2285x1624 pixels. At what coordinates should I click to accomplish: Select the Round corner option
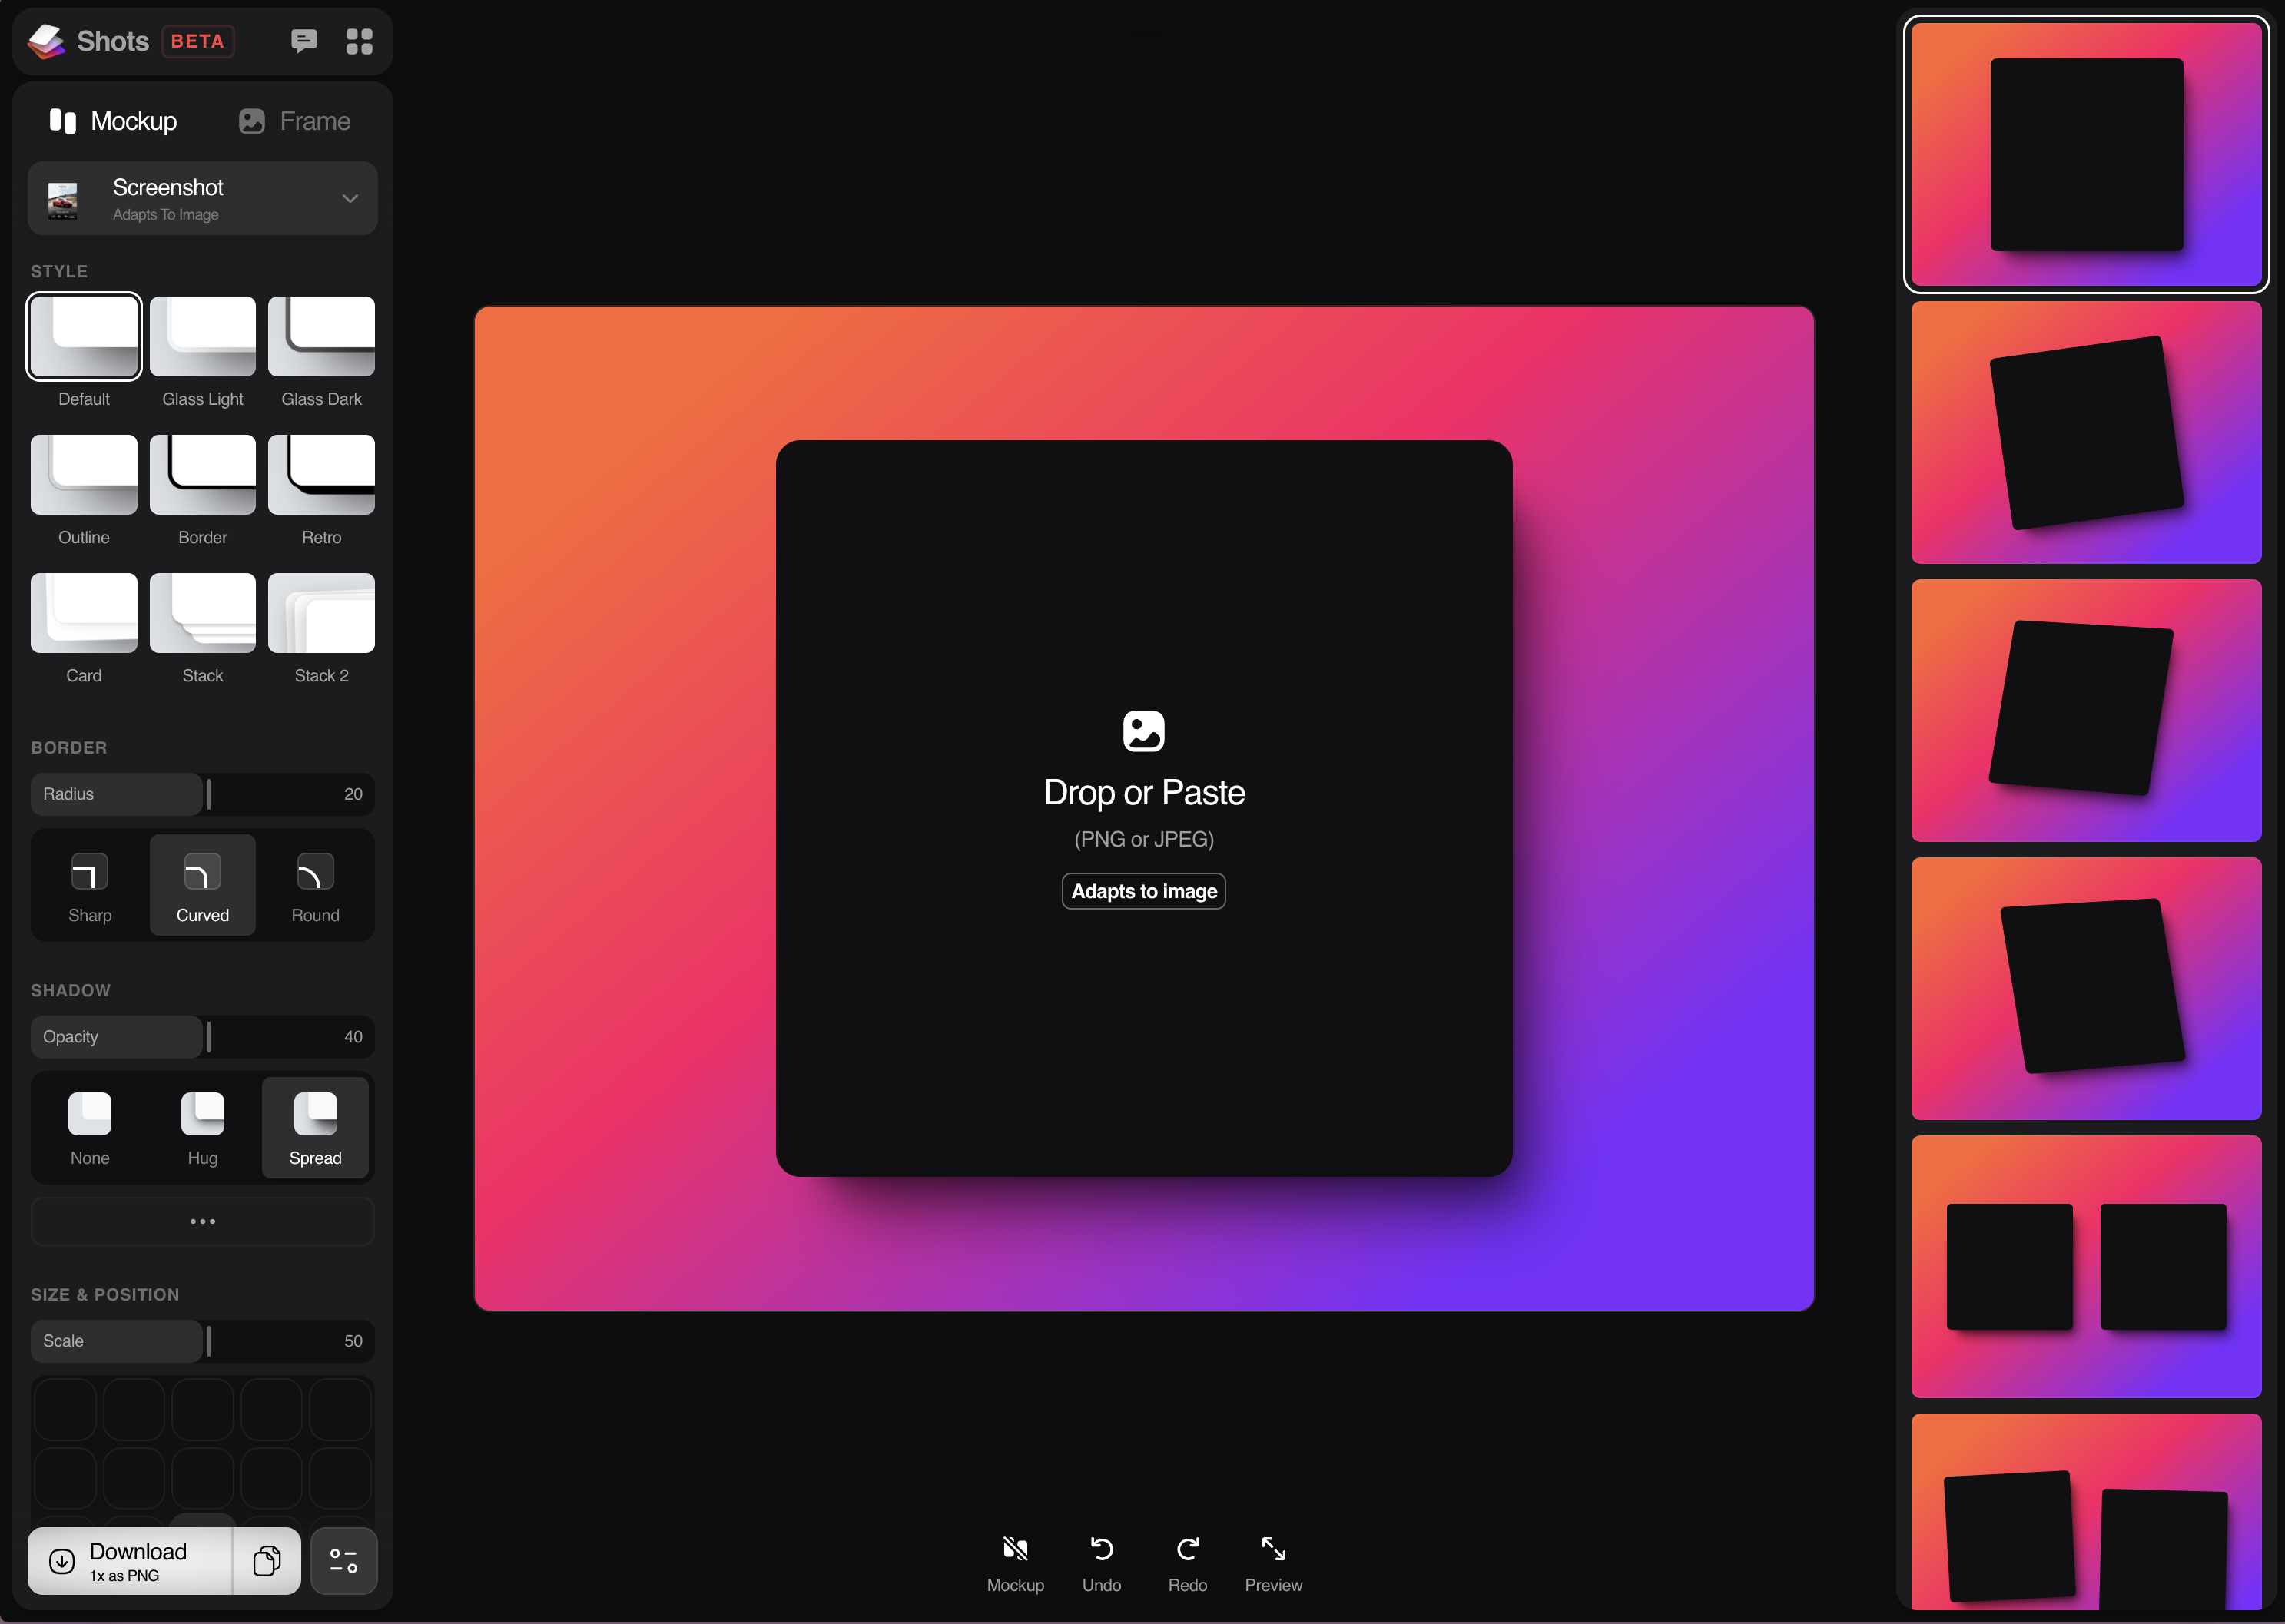pos(315,886)
